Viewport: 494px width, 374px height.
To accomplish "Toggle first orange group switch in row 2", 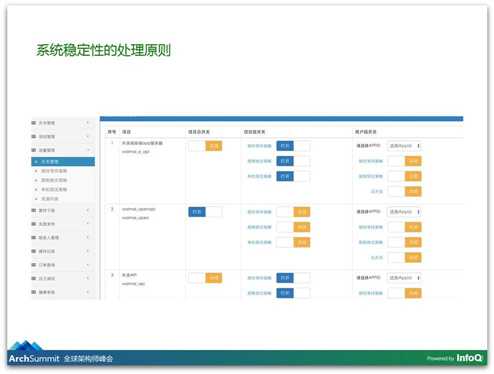I will [293, 212].
